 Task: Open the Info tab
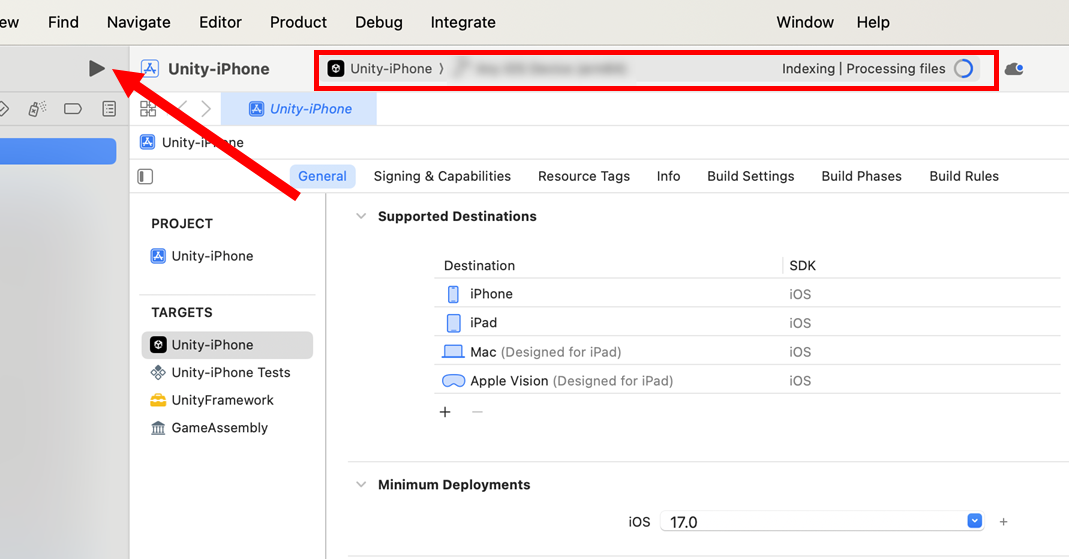point(668,176)
